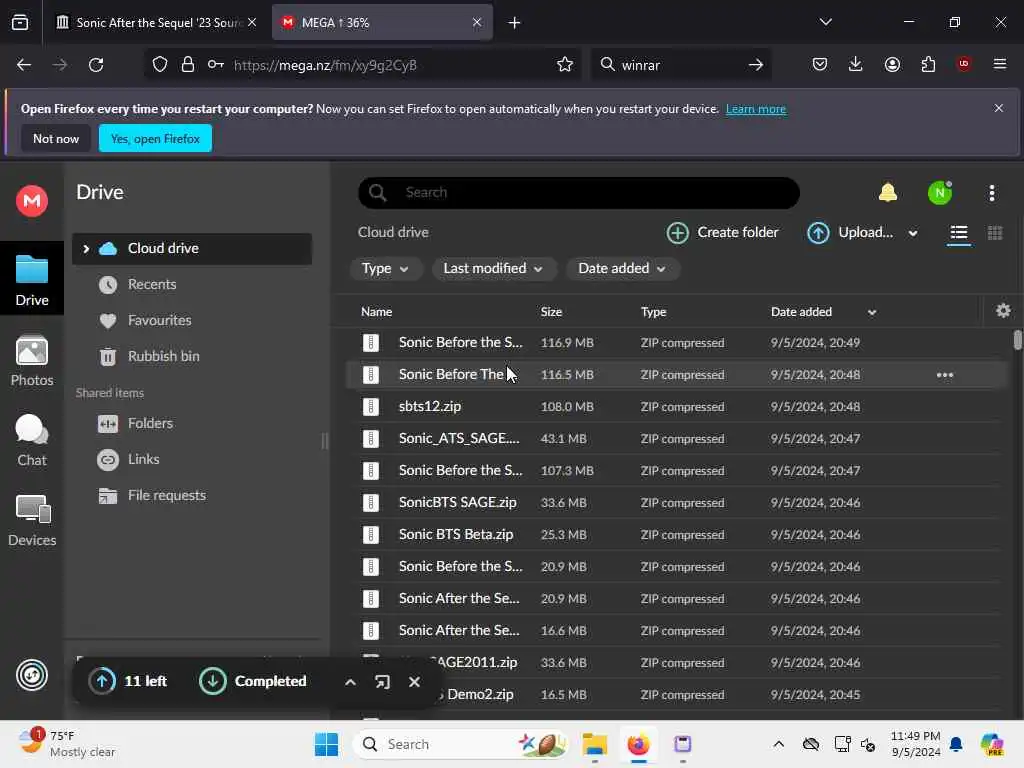The width and height of the screenshot is (1024, 768).
Task: Click the uploads 11 left indicator
Action: (x=128, y=681)
